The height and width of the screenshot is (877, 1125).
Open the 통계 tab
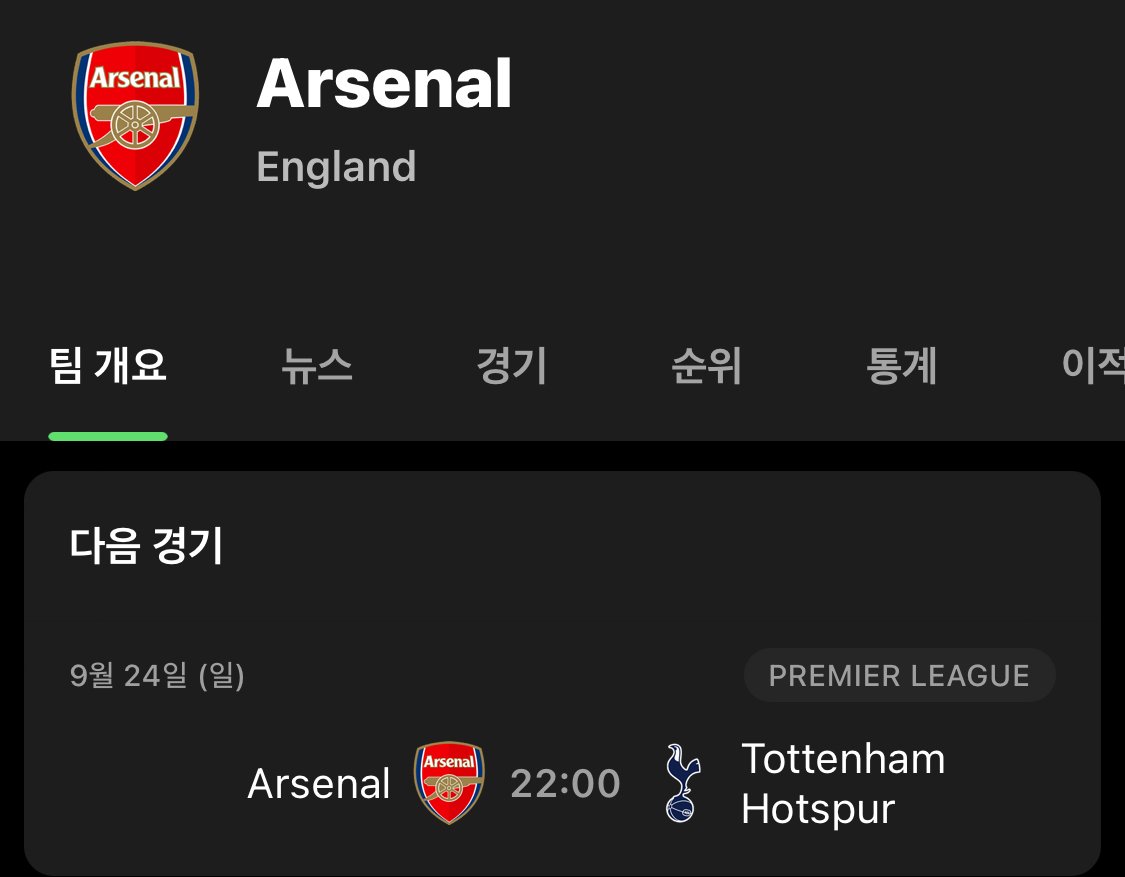click(901, 365)
